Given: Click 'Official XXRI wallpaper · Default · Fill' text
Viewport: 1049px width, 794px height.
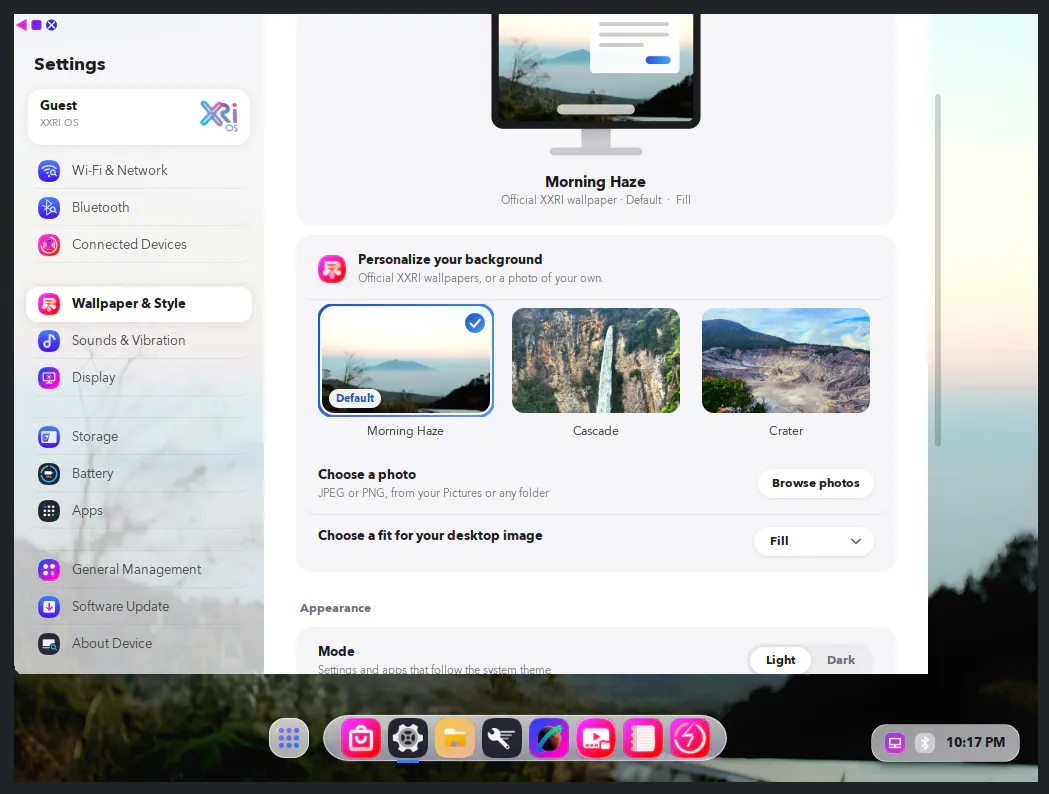Looking at the screenshot, I should pyautogui.click(x=595, y=200).
